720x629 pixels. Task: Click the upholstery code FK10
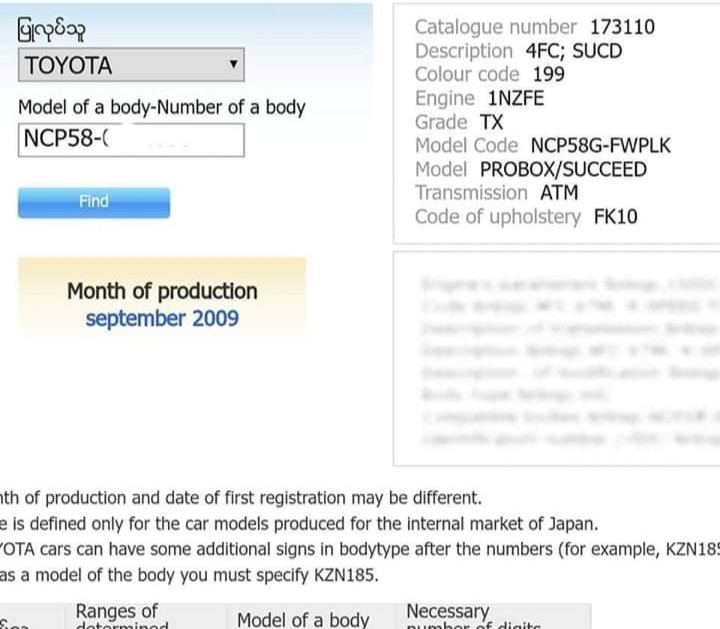(x=615, y=217)
